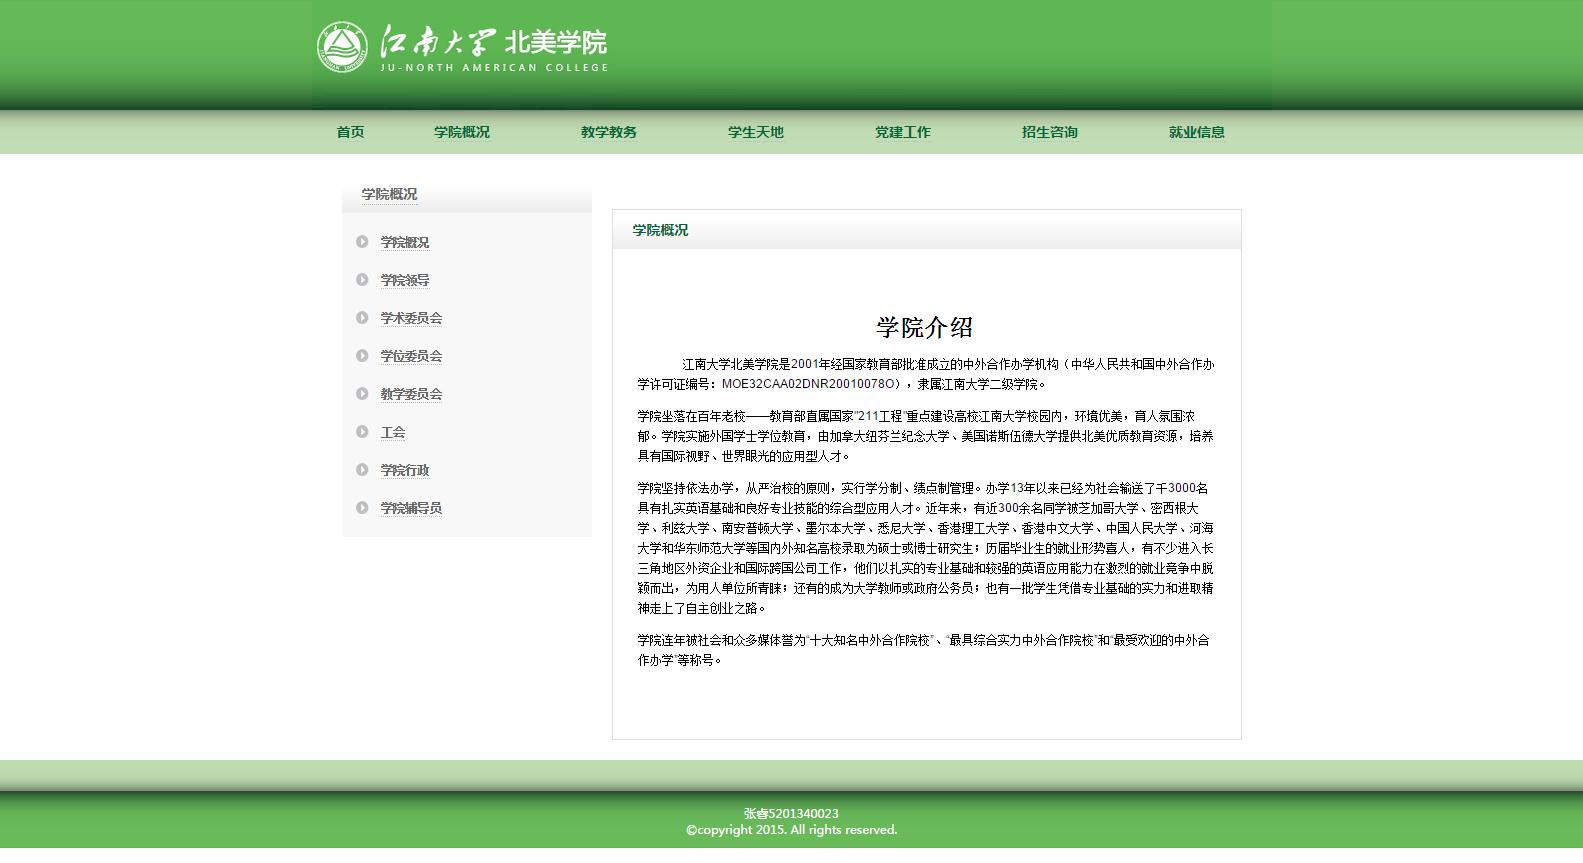Click the 北美学院 title text in header

556,43
